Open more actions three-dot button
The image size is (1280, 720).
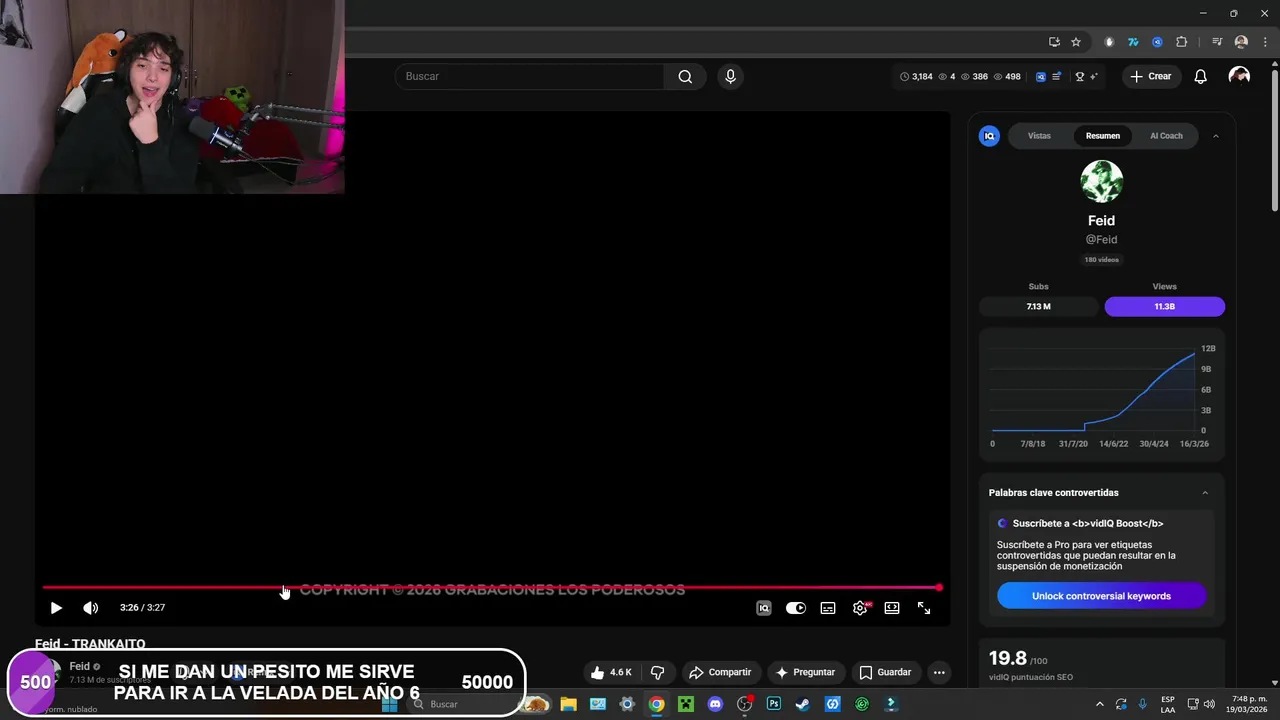[939, 673]
